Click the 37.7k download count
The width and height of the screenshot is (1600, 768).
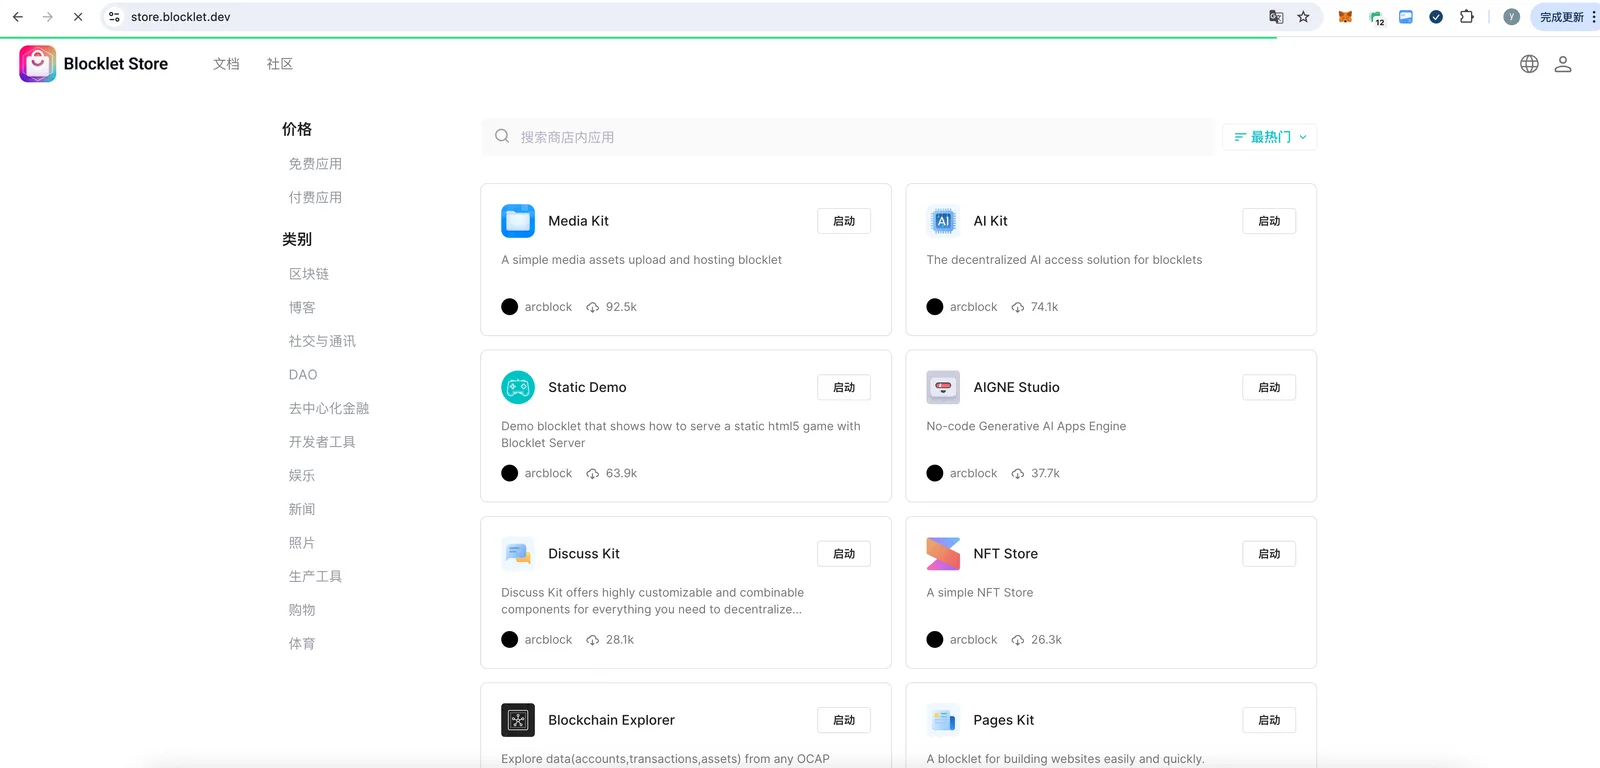pyautogui.click(x=1045, y=473)
